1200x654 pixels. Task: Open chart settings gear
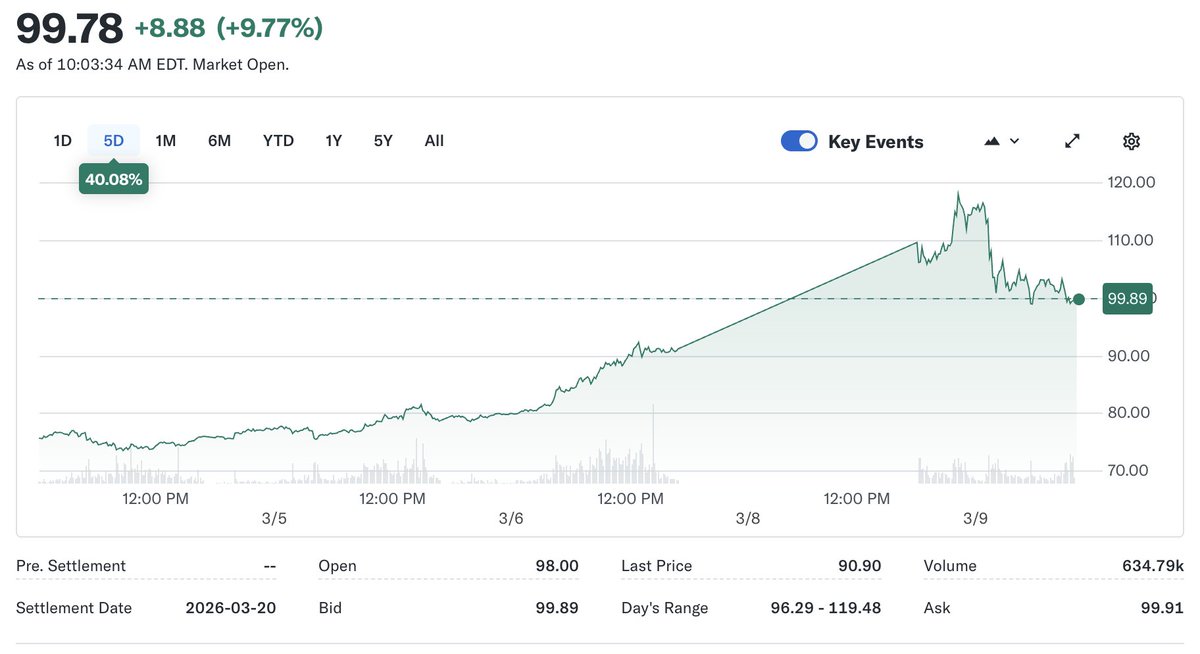click(1131, 141)
